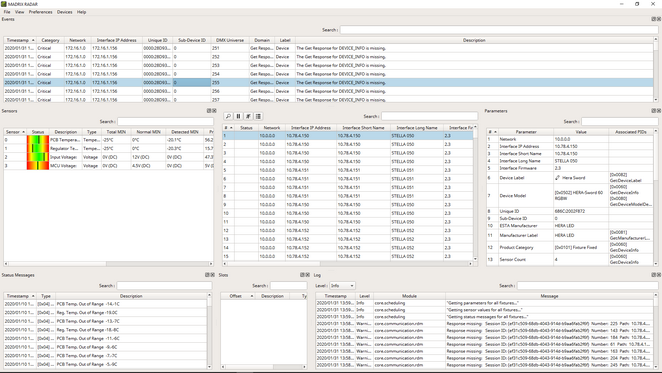Screen dimensions: 662x373
Task: Undock the Log panel
Action: tap(654, 275)
